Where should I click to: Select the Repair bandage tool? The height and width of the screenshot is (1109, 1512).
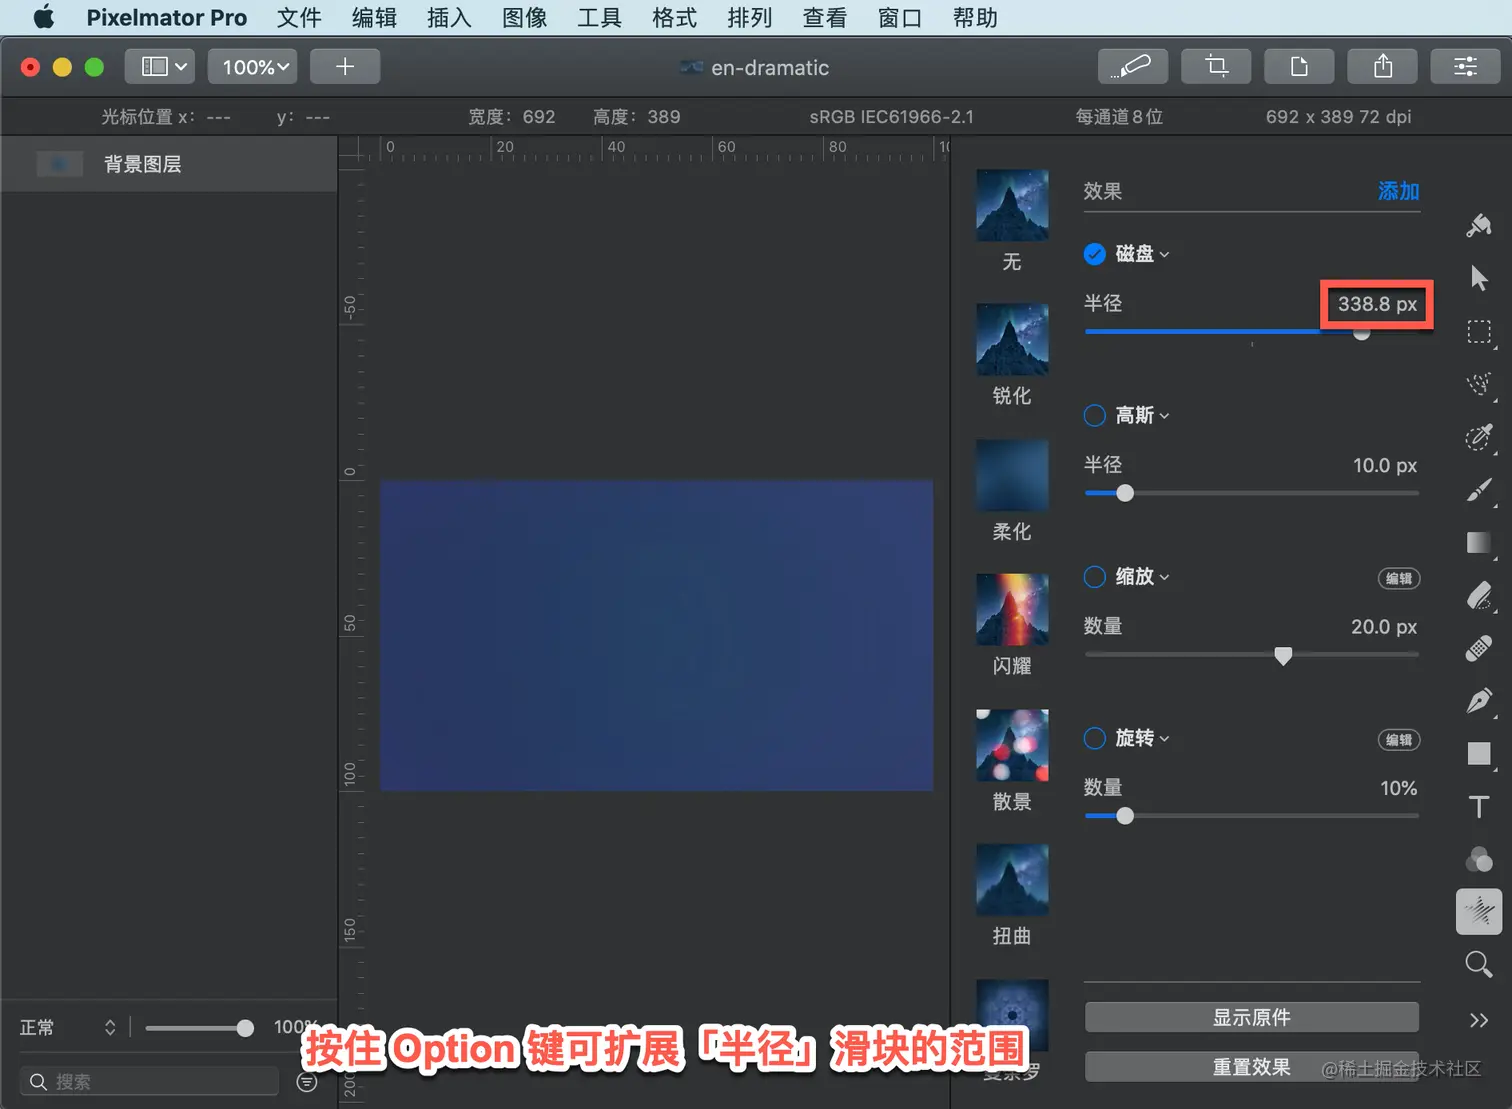click(x=1479, y=649)
